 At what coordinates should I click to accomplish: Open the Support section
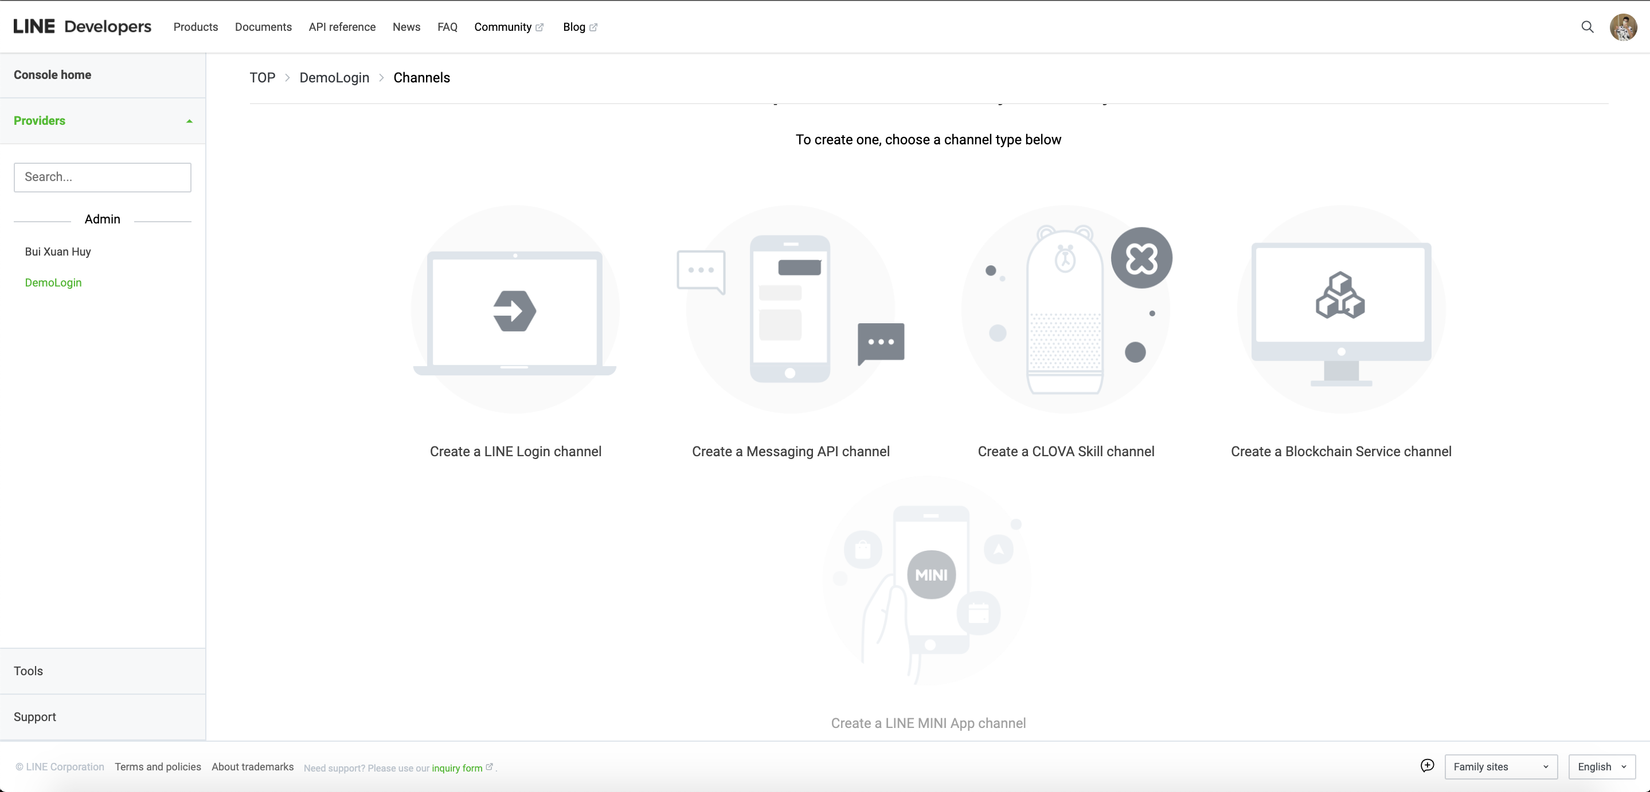coord(103,717)
